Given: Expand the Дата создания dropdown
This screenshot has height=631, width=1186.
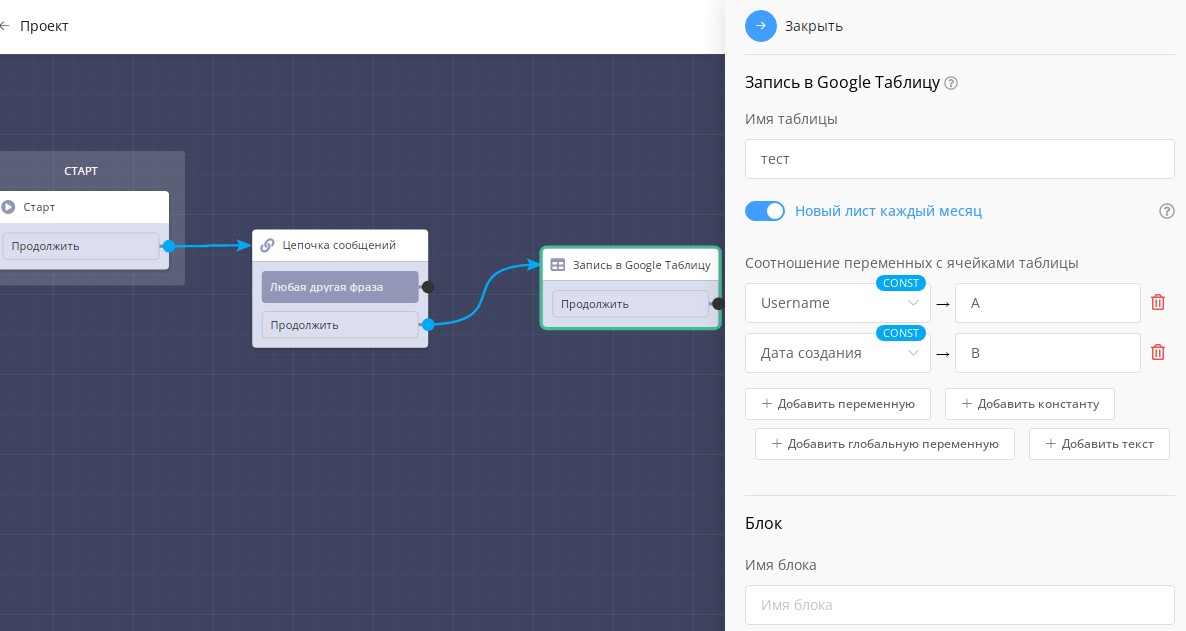Looking at the screenshot, I should (837, 352).
